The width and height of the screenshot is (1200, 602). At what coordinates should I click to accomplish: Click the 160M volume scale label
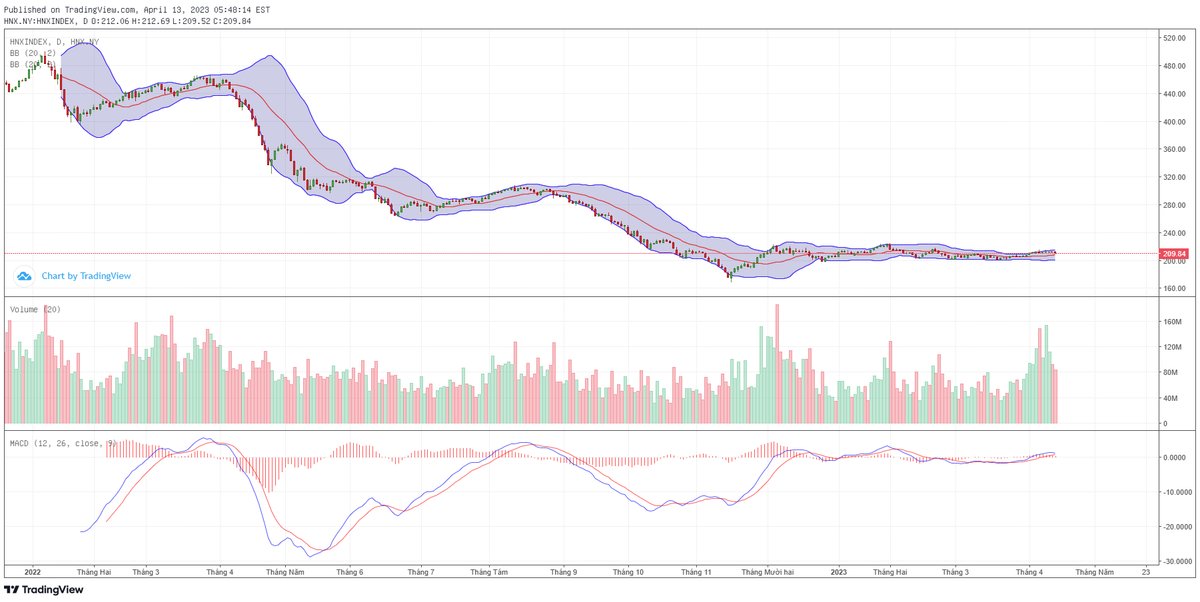(1172, 322)
